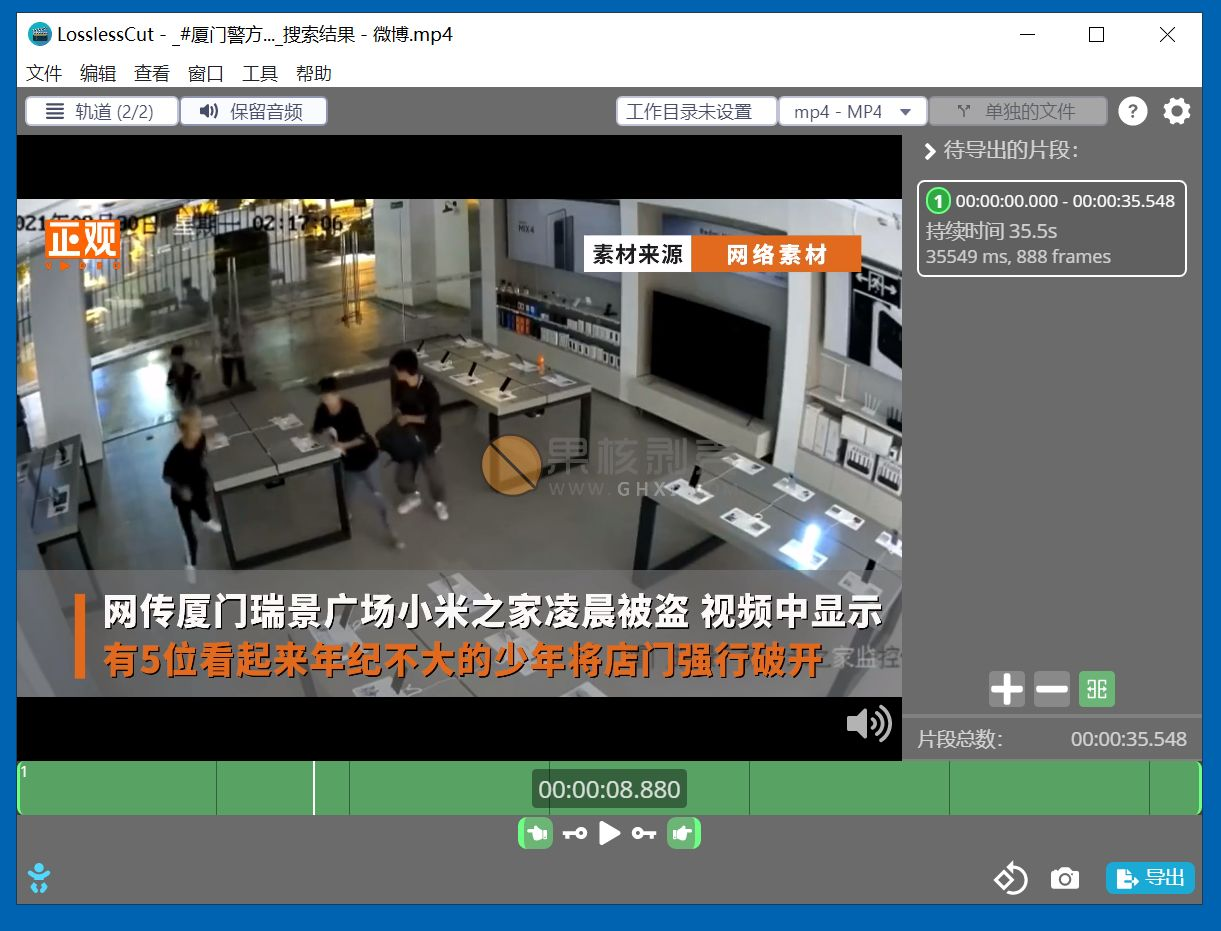Open the help panel via question mark icon
The height and width of the screenshot is (931, 1221).
tap(1132, 111)
